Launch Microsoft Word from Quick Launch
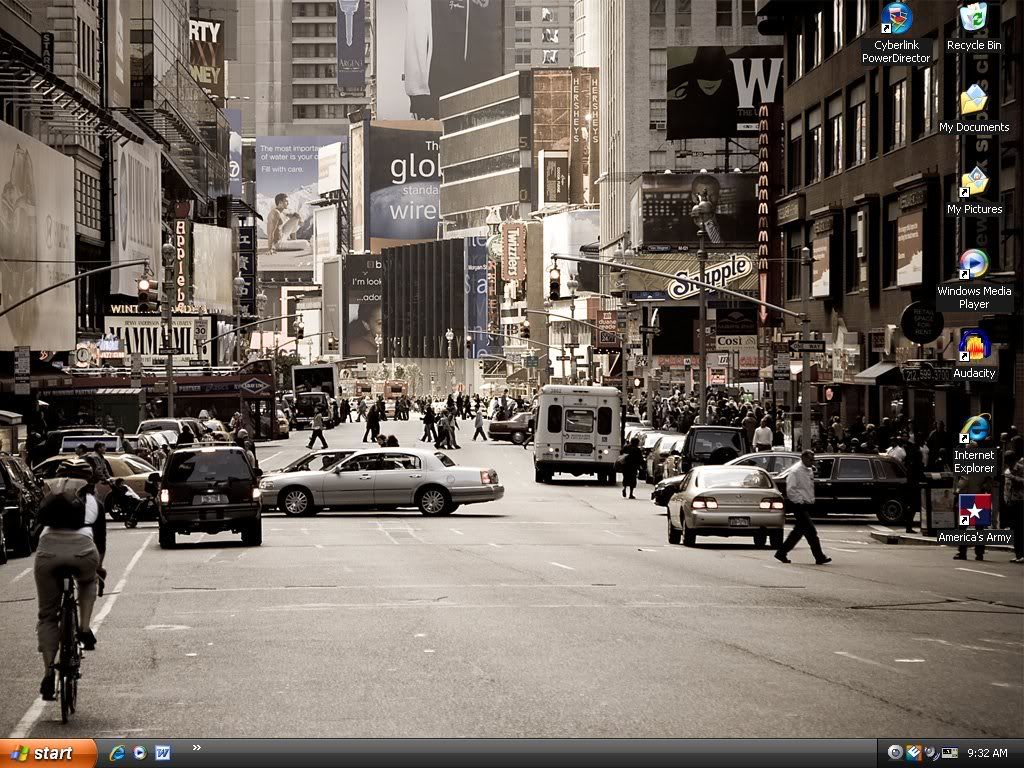This screenshot has height=768, width=1024. pyautogui.click(x=163, y=753)
